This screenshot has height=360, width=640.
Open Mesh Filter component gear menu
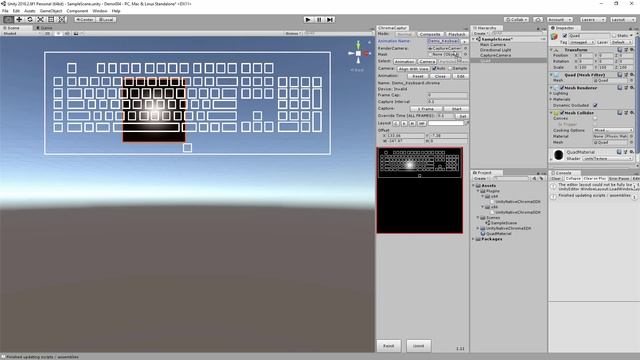click(x=632, y=75)
